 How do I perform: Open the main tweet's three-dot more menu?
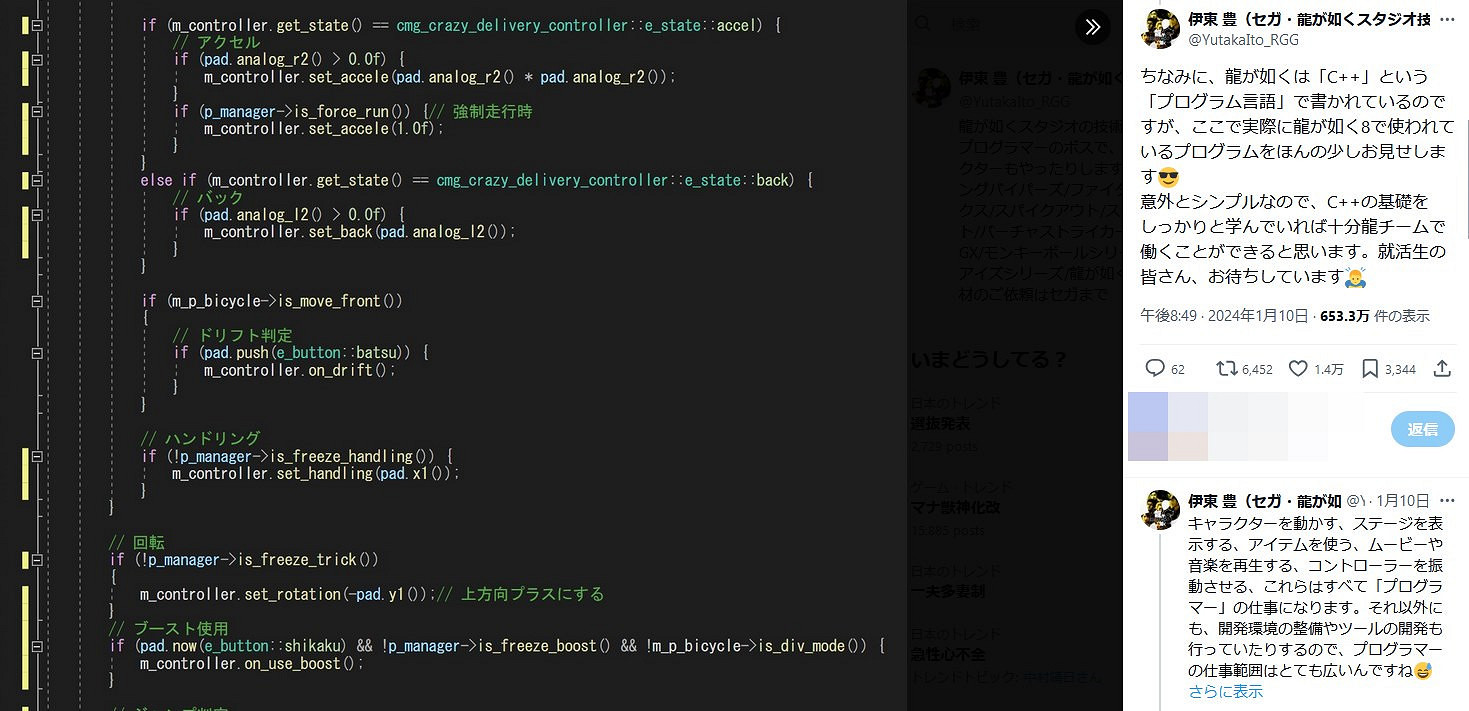click(1447, 21)
